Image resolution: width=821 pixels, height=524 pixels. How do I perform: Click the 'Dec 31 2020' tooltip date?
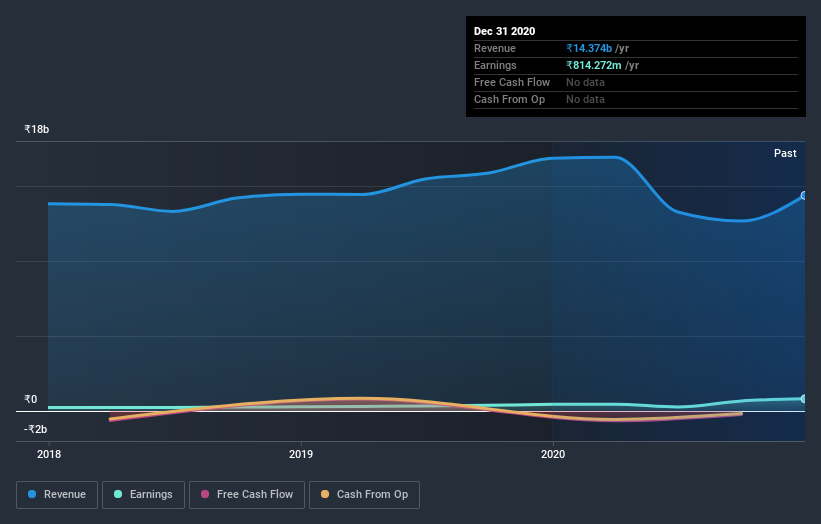pyautogui.click(x=505, y=31)
